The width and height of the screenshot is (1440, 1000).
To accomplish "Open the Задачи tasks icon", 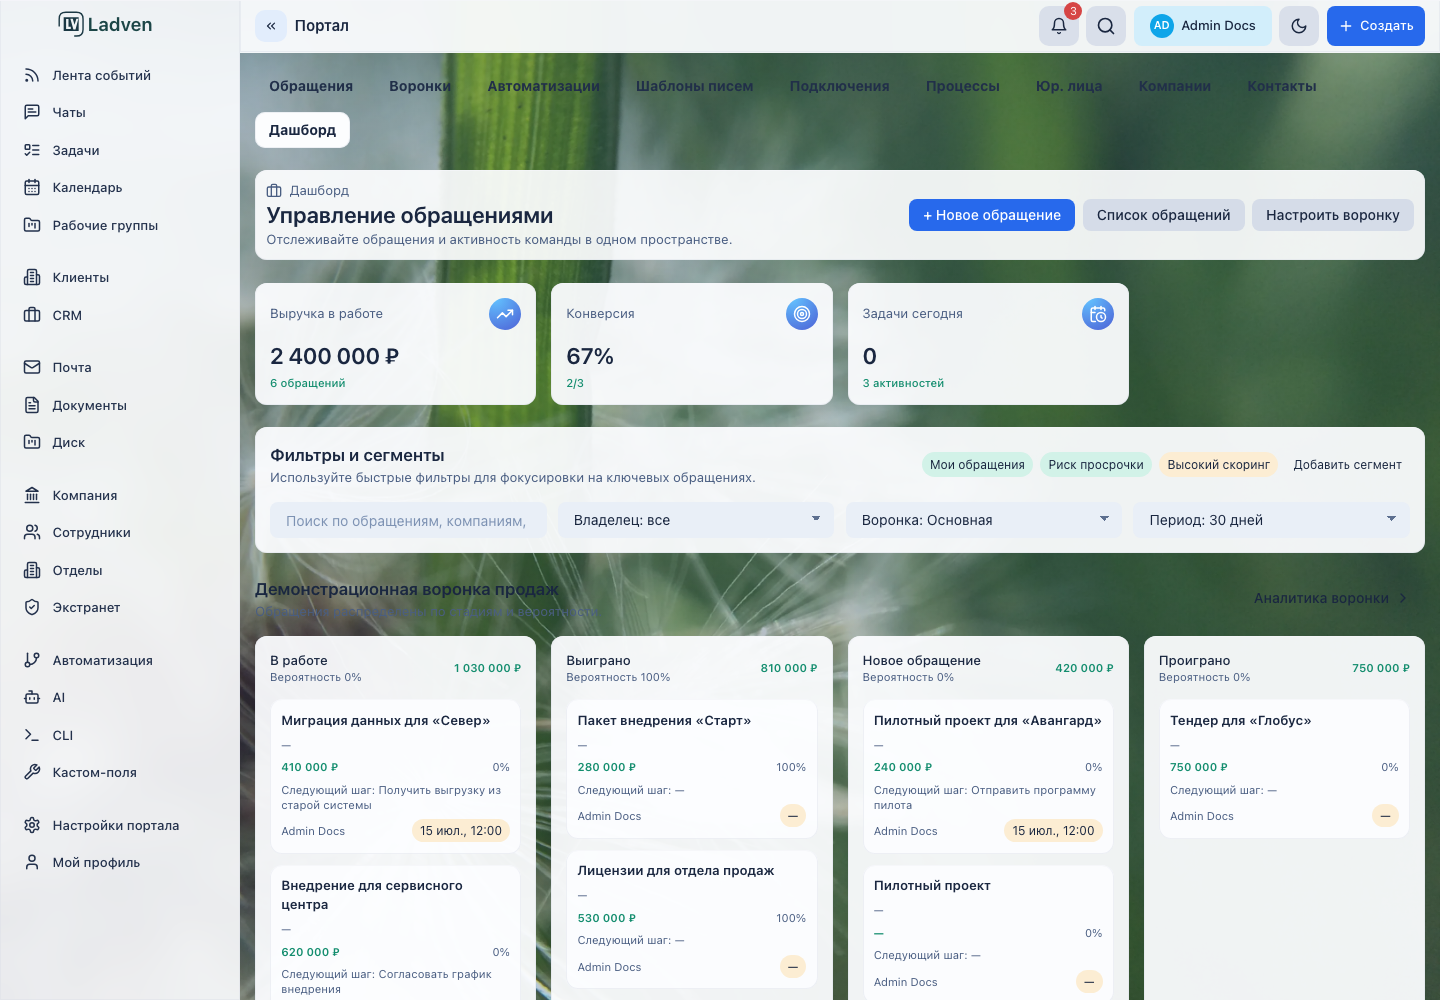I will [32, 150].
